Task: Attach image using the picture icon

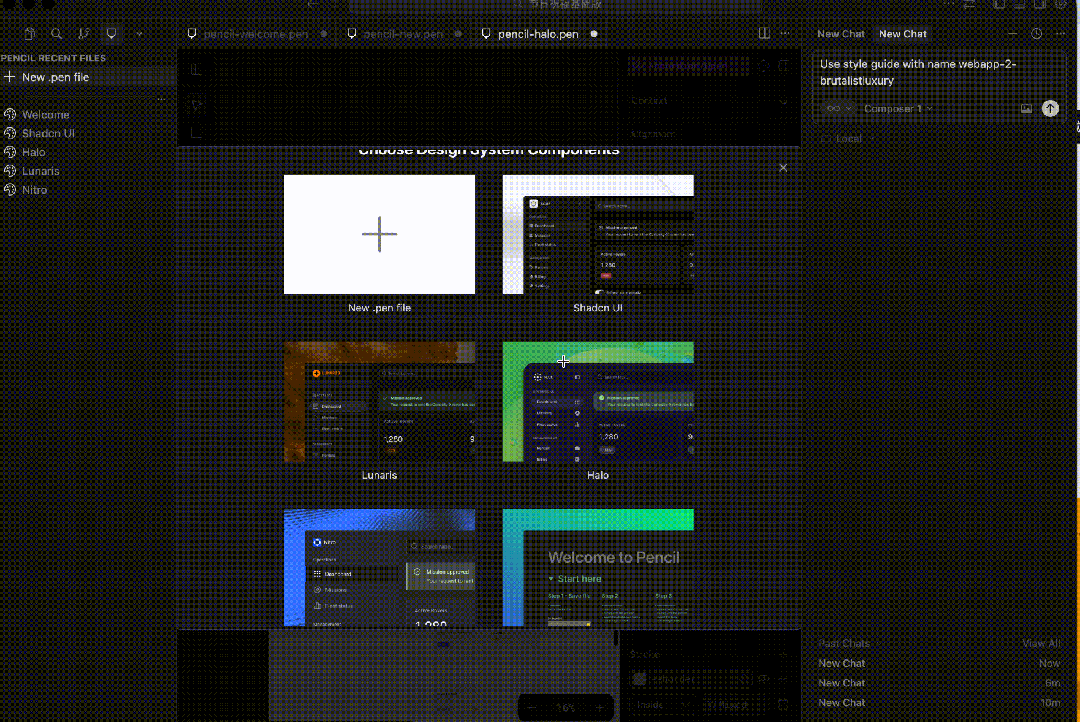Action: [x=1026, y=108]
